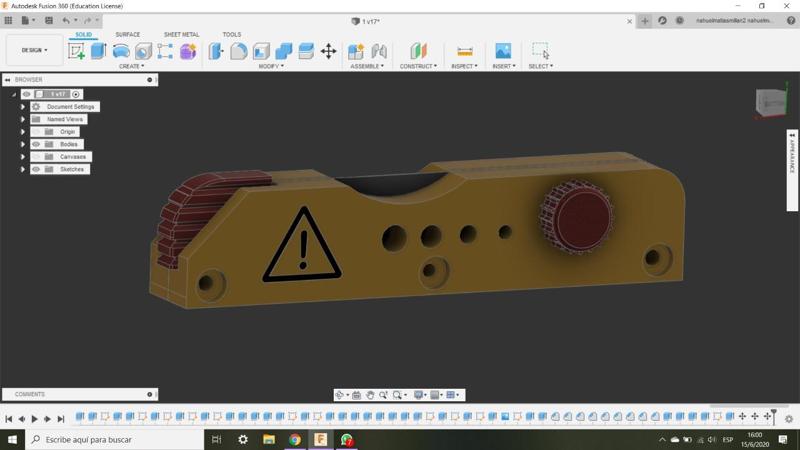The height and width of the screenshot is (450, 800).
Task: Toggle Canvases folder visibility
Action: click(x=36, y=157)
